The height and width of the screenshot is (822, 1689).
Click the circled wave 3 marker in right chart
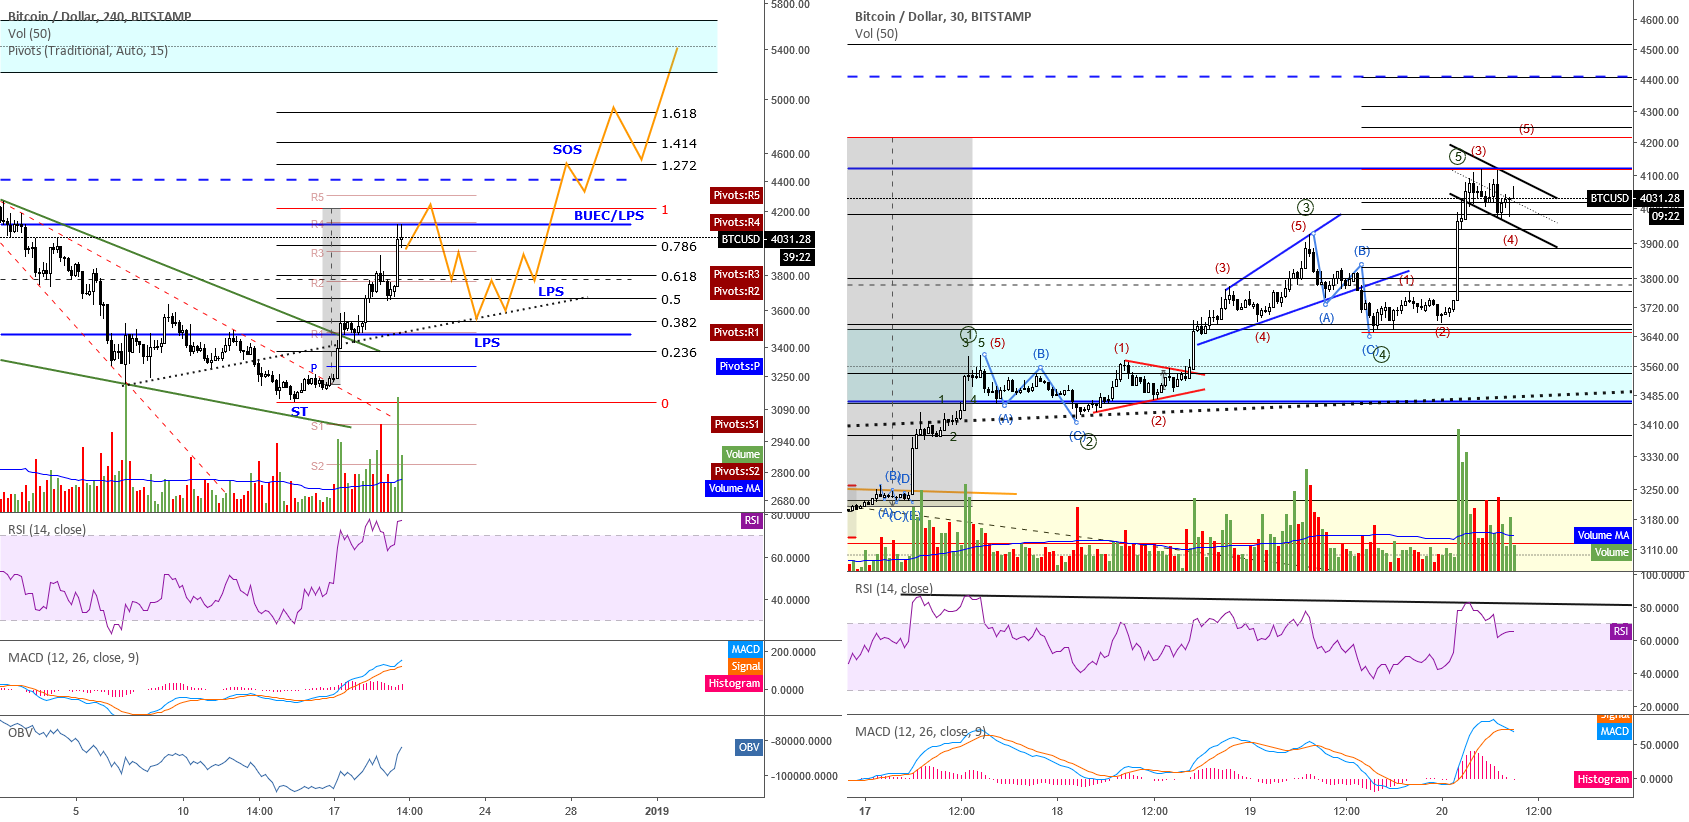pos(1305,207)
